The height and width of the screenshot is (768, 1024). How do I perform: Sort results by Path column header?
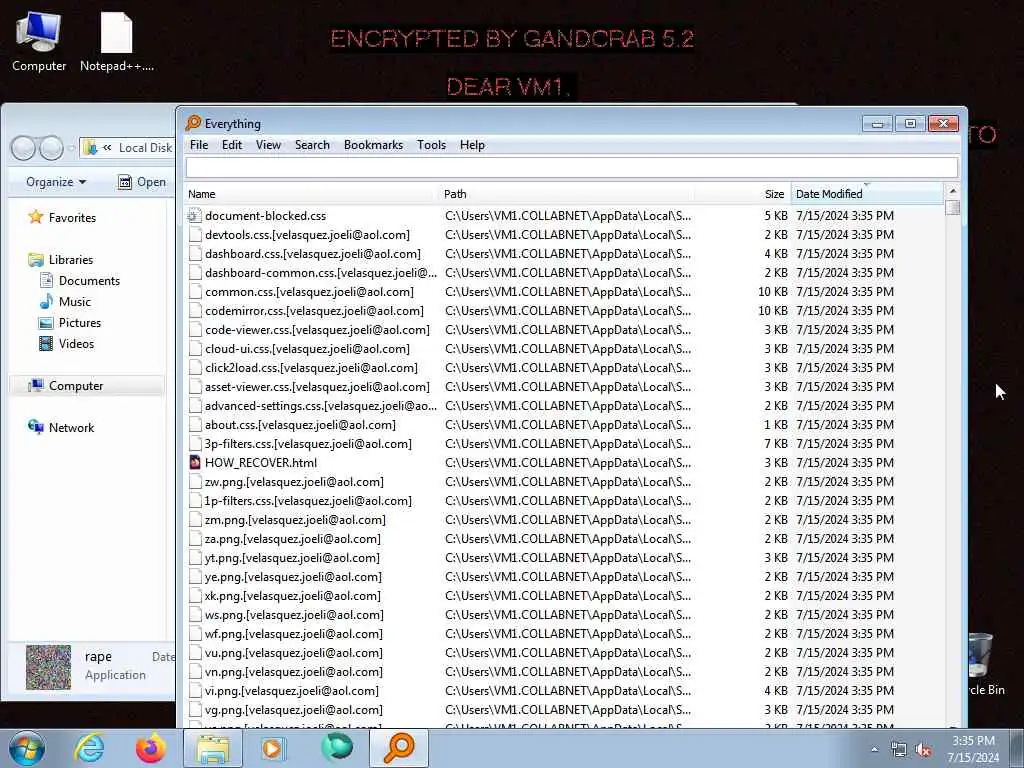567,194
